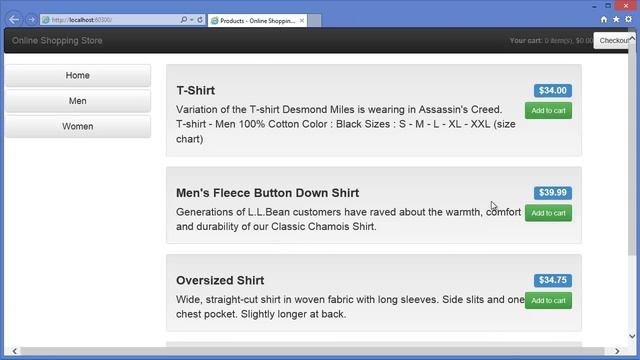Click the T-Shirt product title
This screenshot has width=640, height=360.
coord(196,91)
